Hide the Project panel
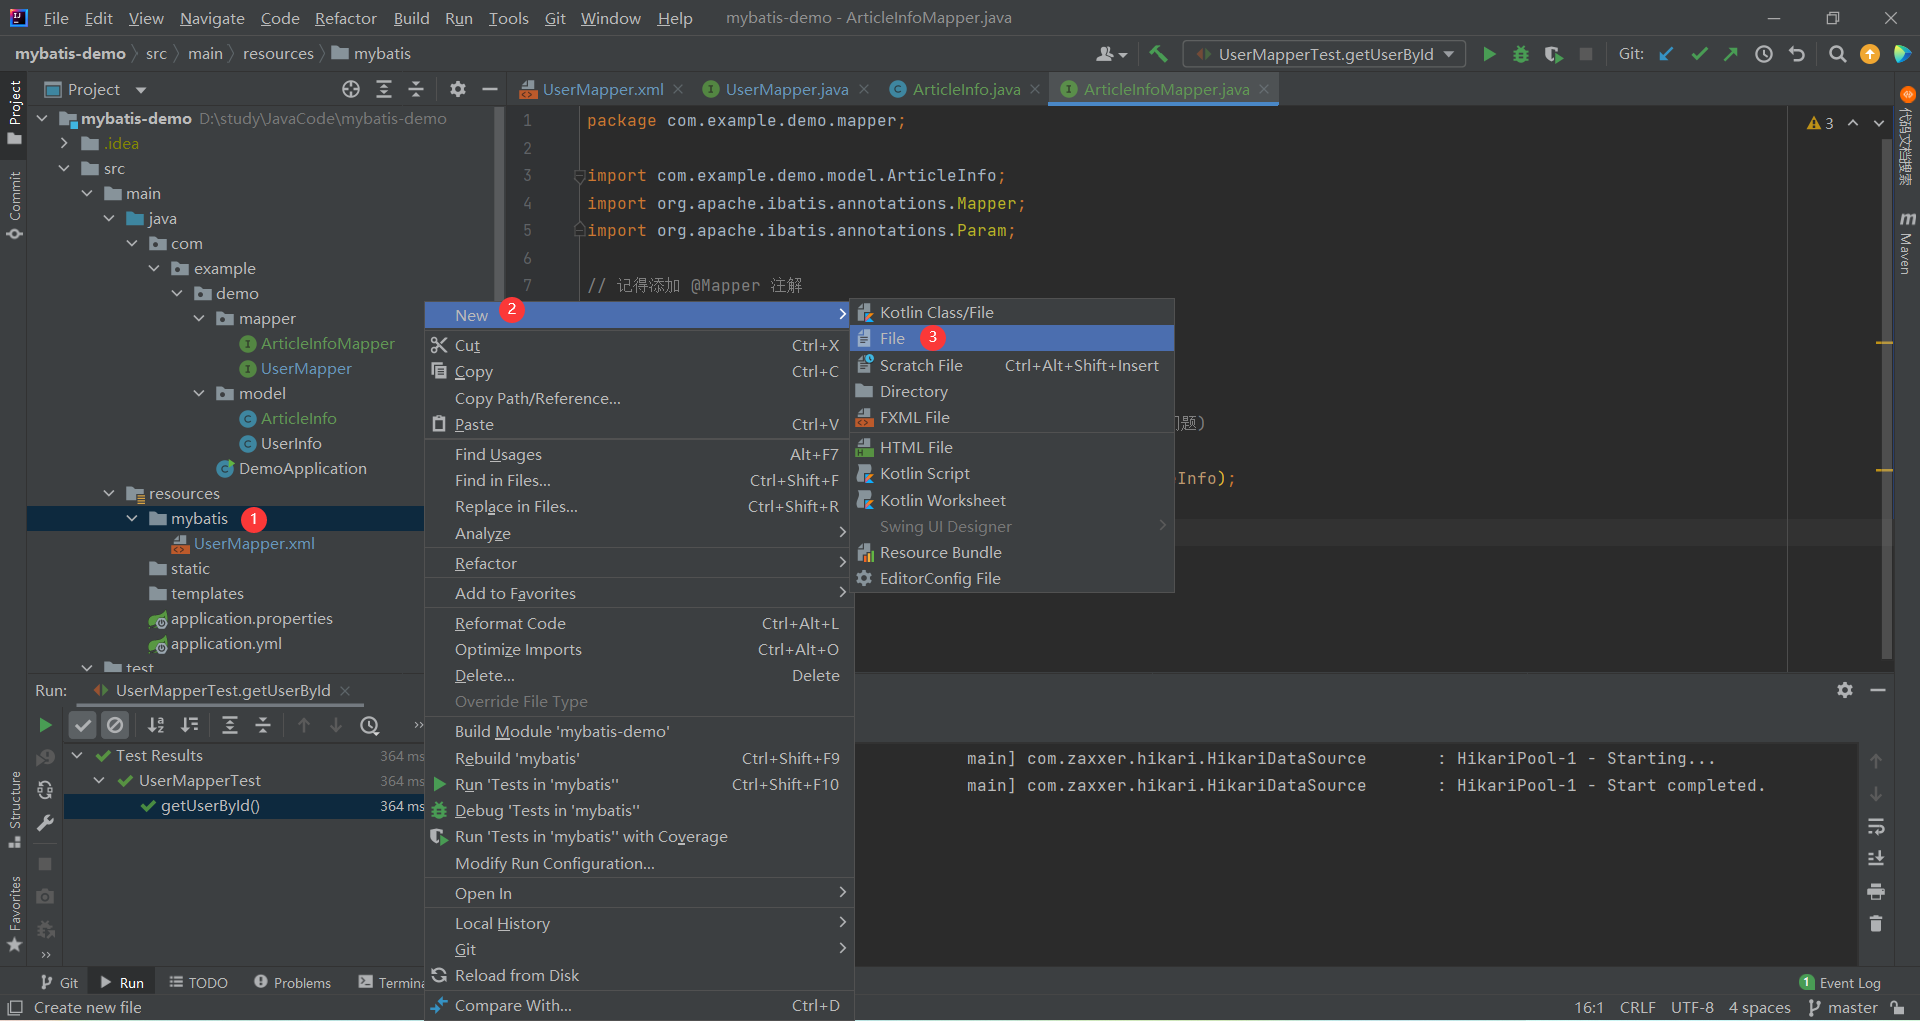Viewport: 1920px width, 1021px height. pos(490,89)
